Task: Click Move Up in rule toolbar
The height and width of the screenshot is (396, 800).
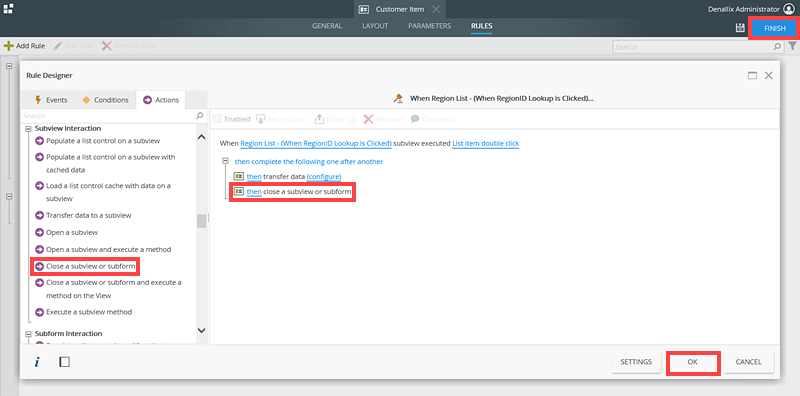Action: [x=335, y=119]
